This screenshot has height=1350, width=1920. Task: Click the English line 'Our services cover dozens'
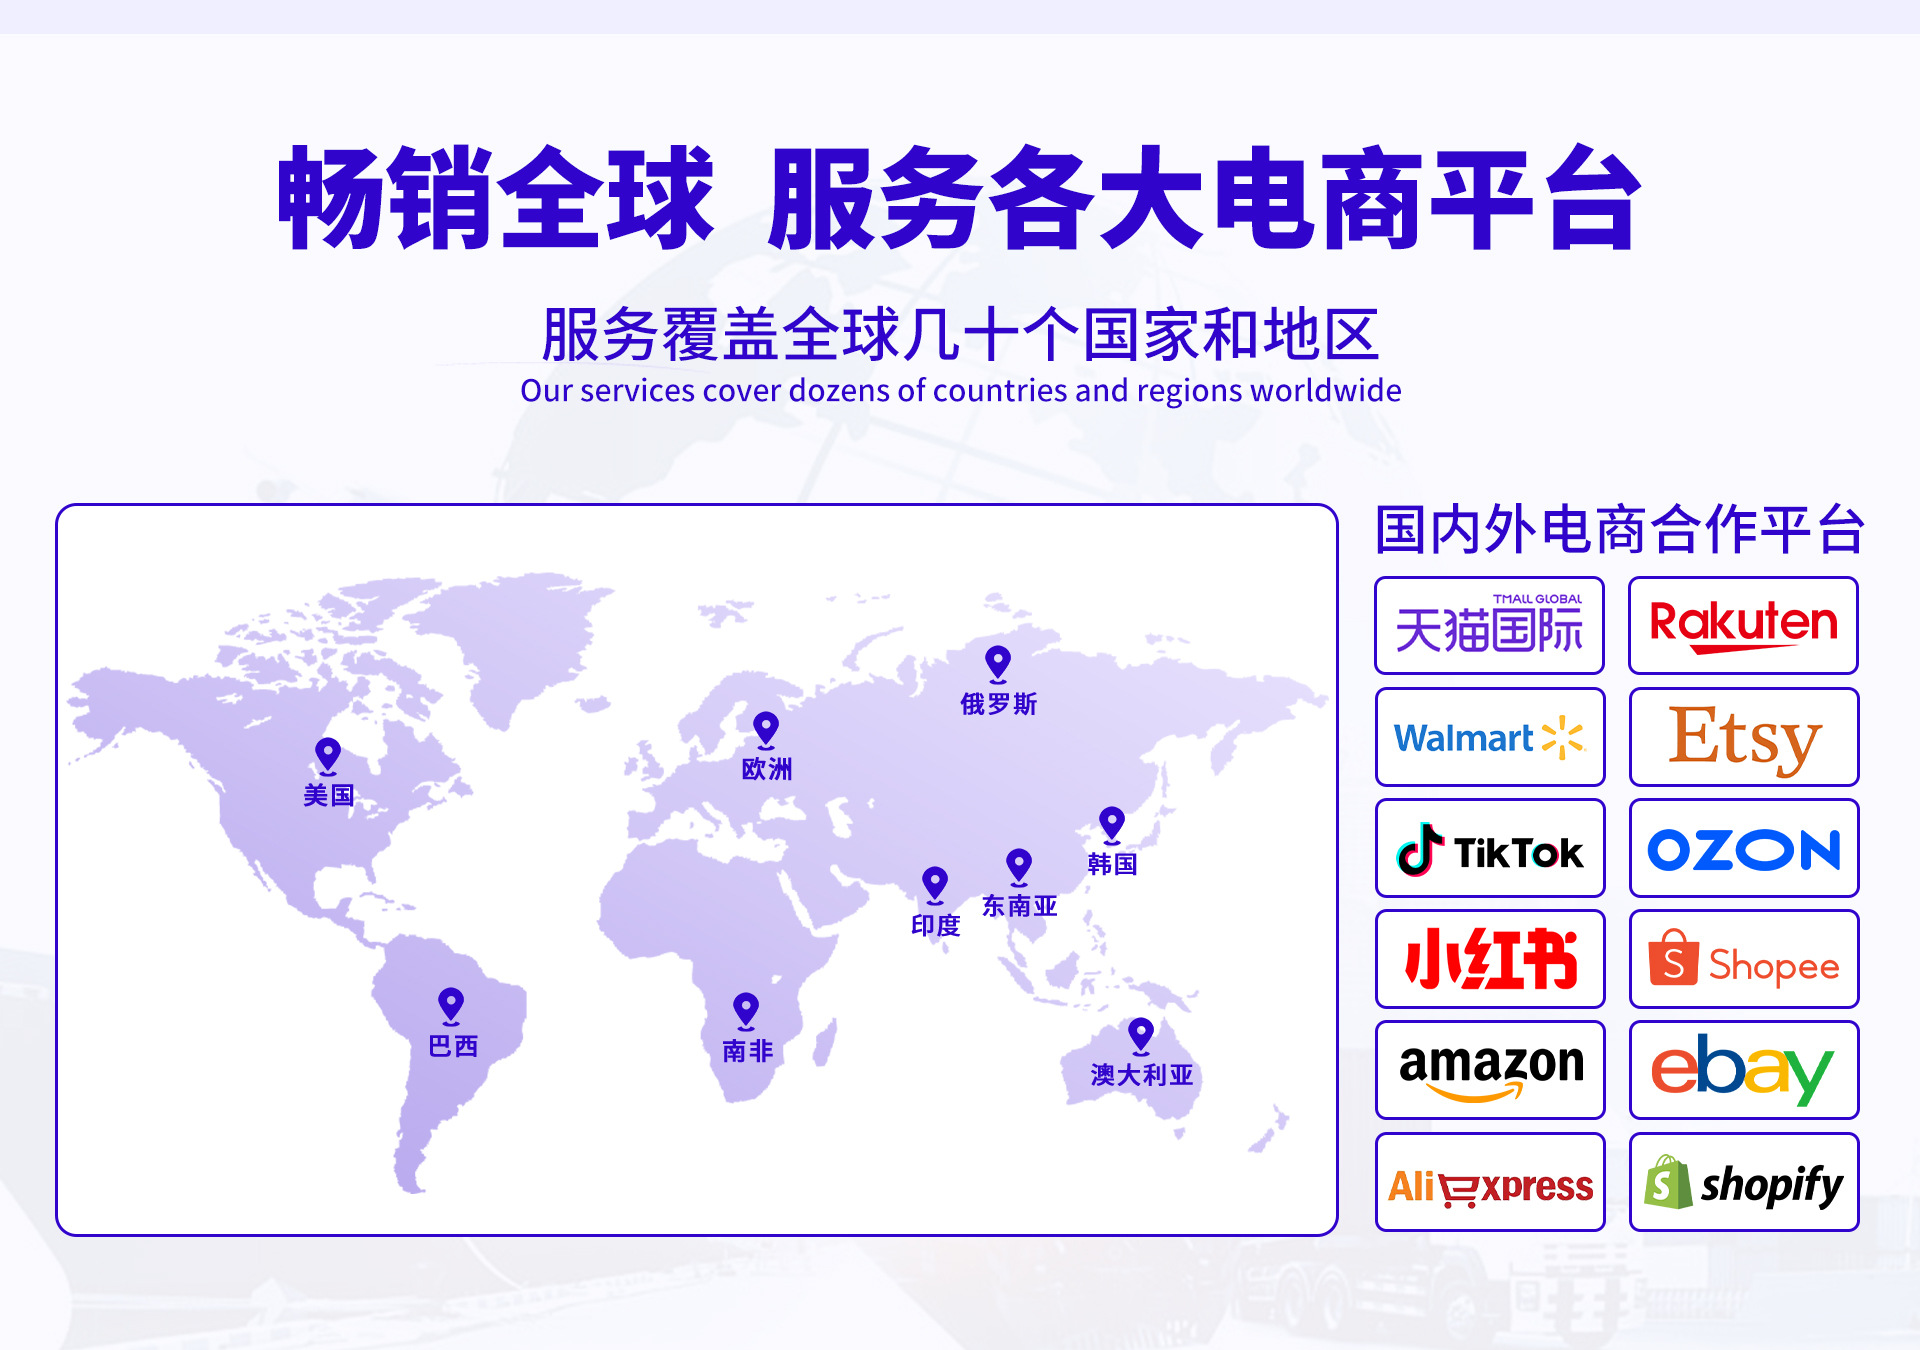(960, 390)
